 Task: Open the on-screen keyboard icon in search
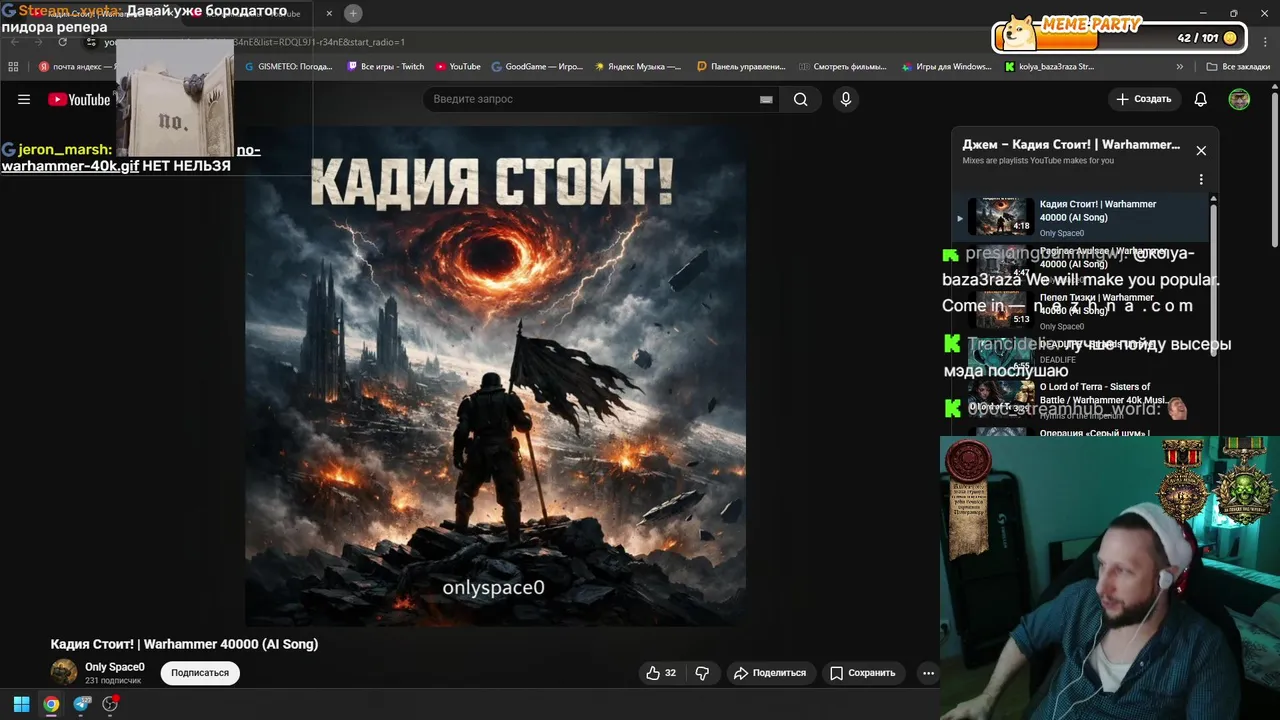766,99
